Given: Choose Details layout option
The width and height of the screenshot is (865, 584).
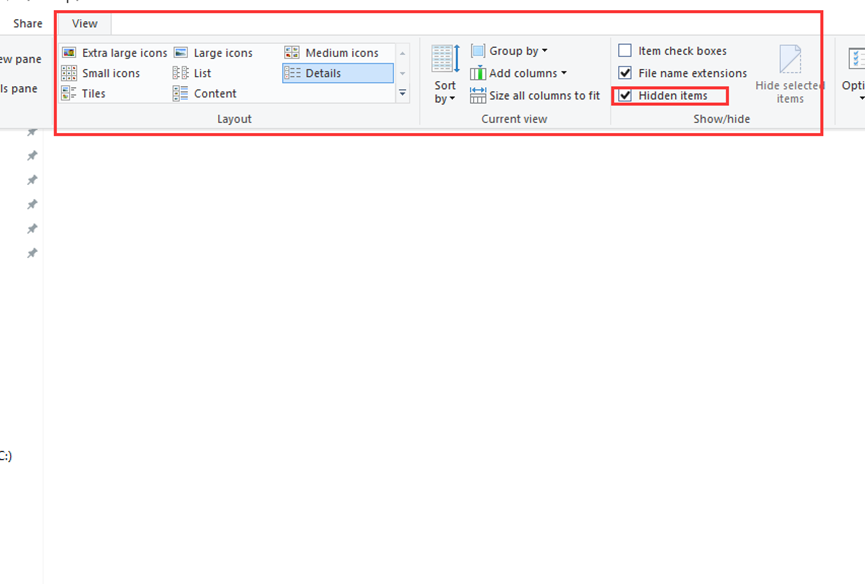Looking at the screenshot, I should [x=338, y=73].
